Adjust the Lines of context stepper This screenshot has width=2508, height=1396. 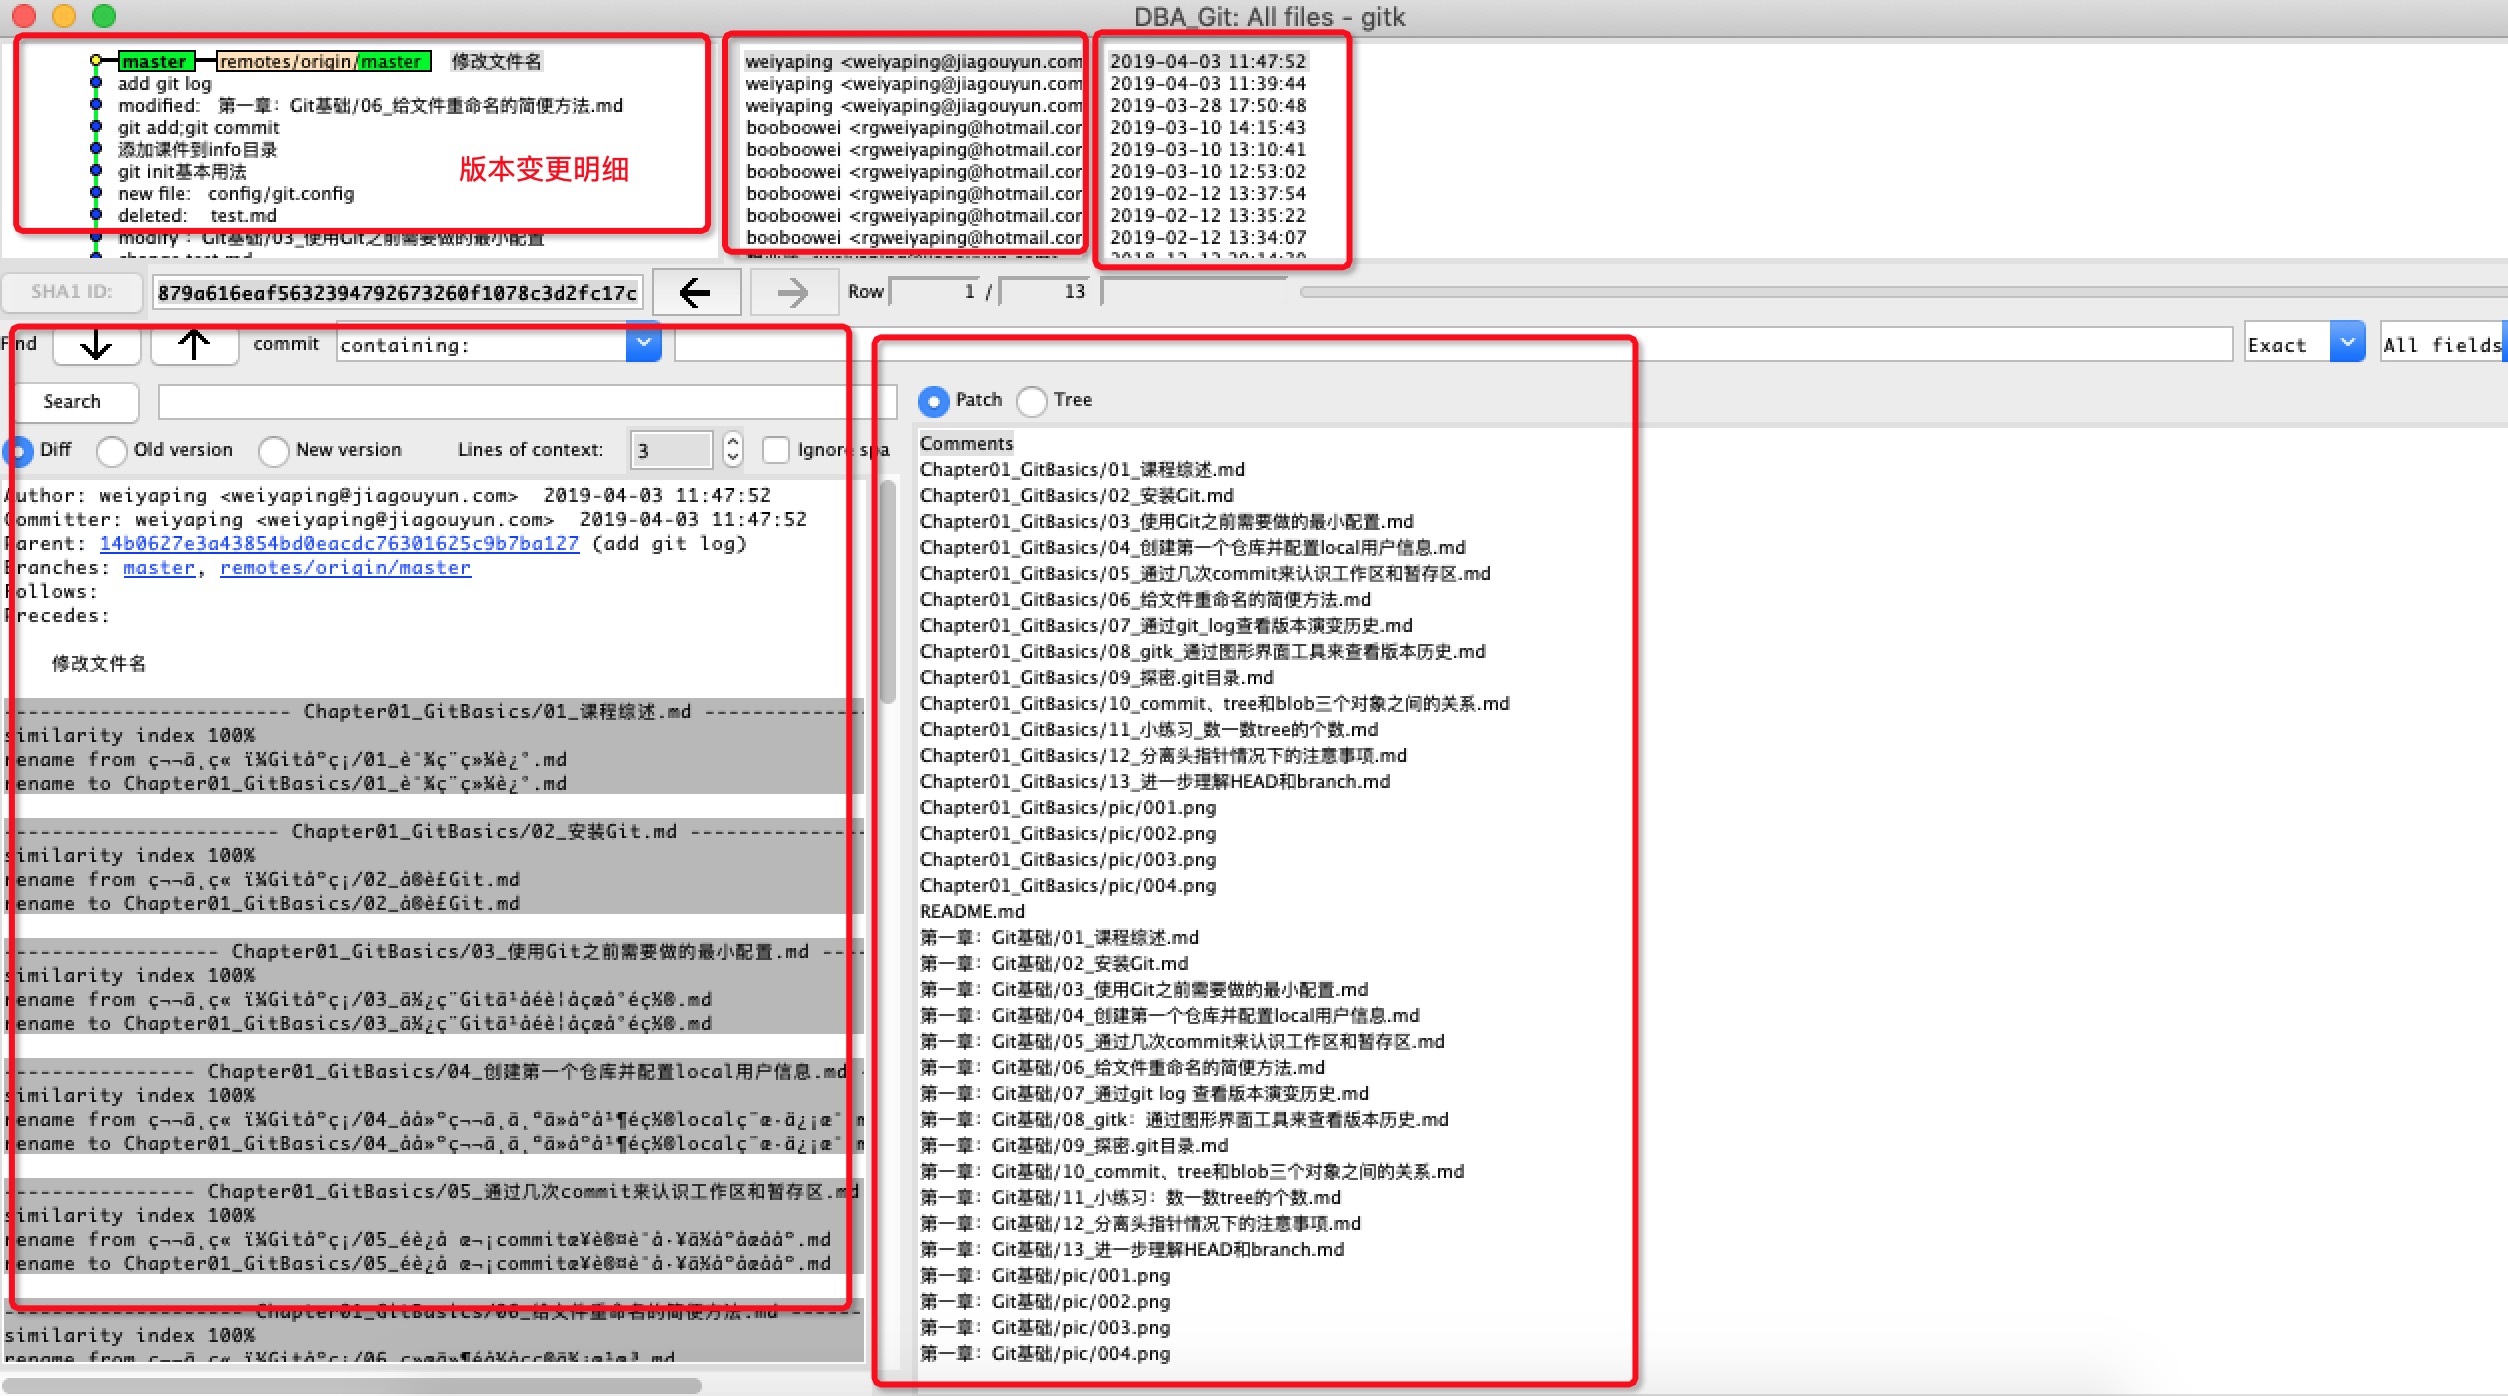click(x=733, y=449)
